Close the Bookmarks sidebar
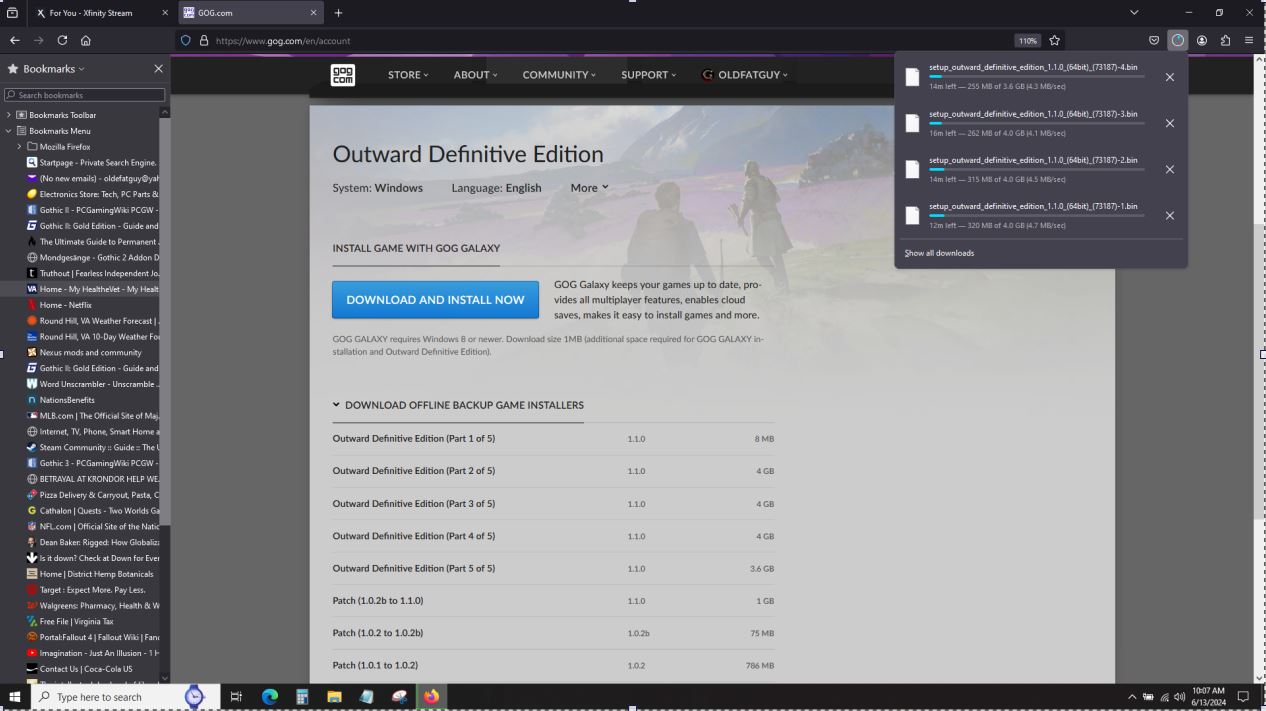The width and height of the screenshot is (1266, 711). (158, 69)
